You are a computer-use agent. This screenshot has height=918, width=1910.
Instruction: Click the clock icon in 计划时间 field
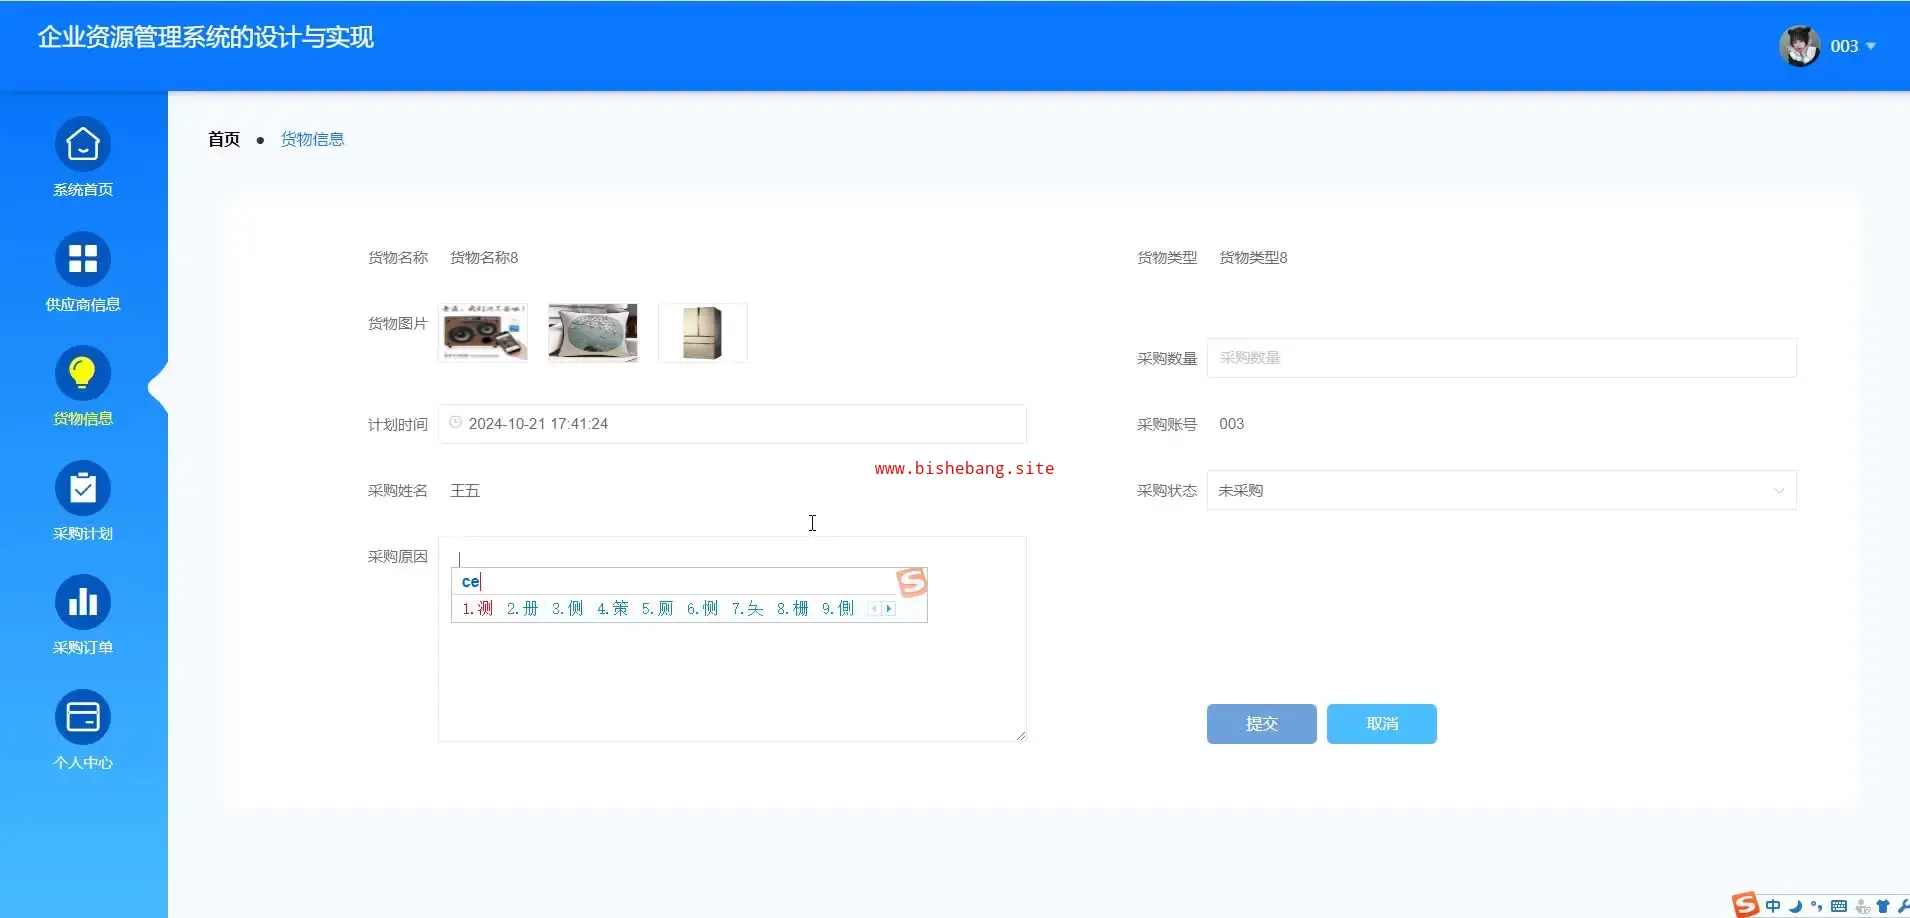pos(455,423)
